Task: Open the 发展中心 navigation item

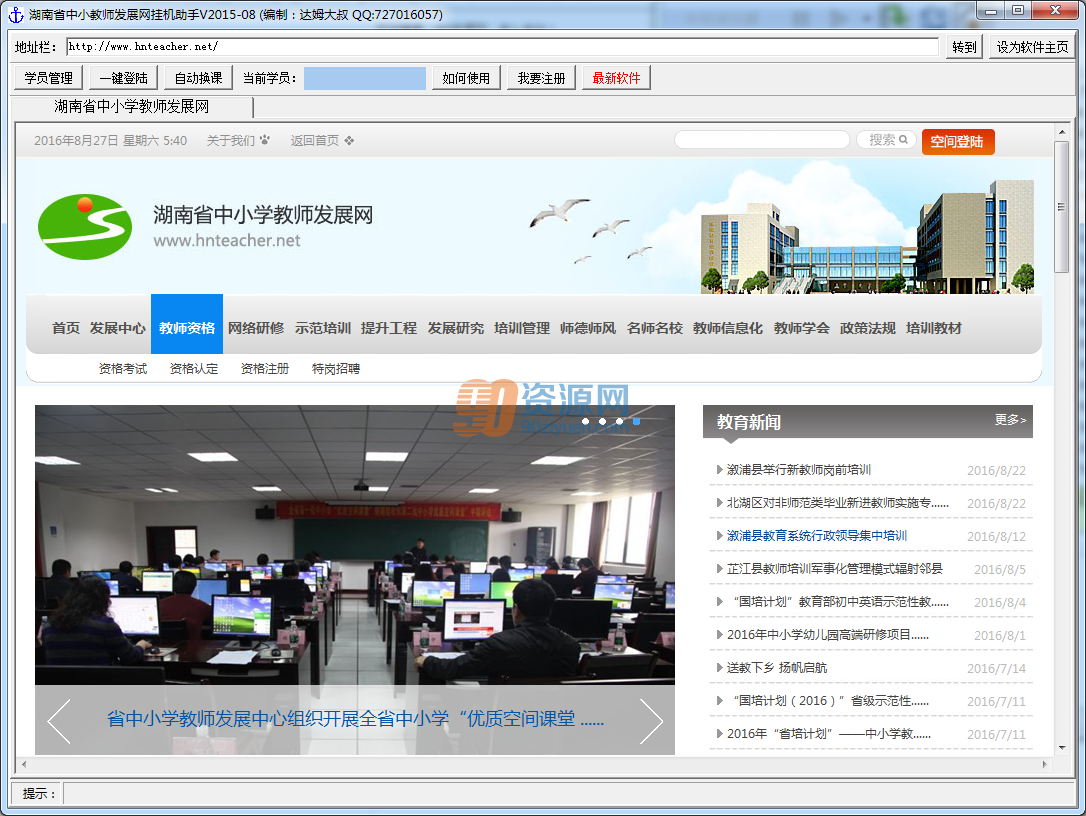Action: 118,328
